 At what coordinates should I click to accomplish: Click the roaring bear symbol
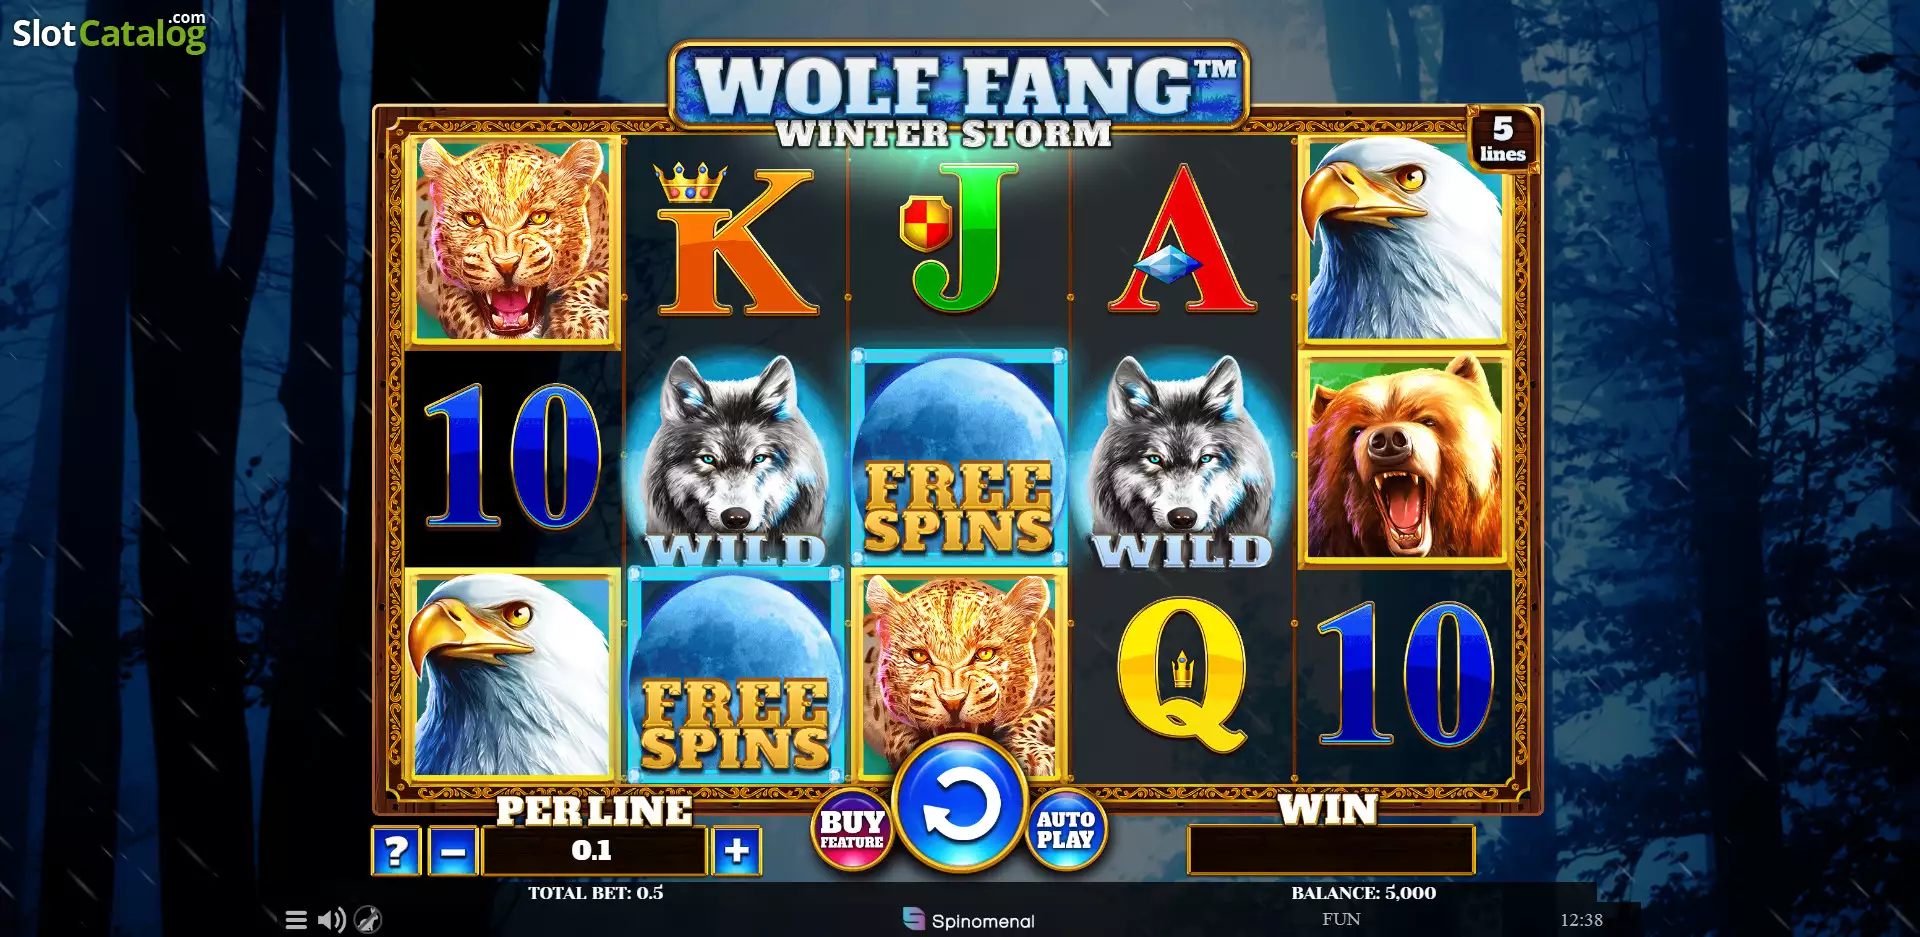1405,459
